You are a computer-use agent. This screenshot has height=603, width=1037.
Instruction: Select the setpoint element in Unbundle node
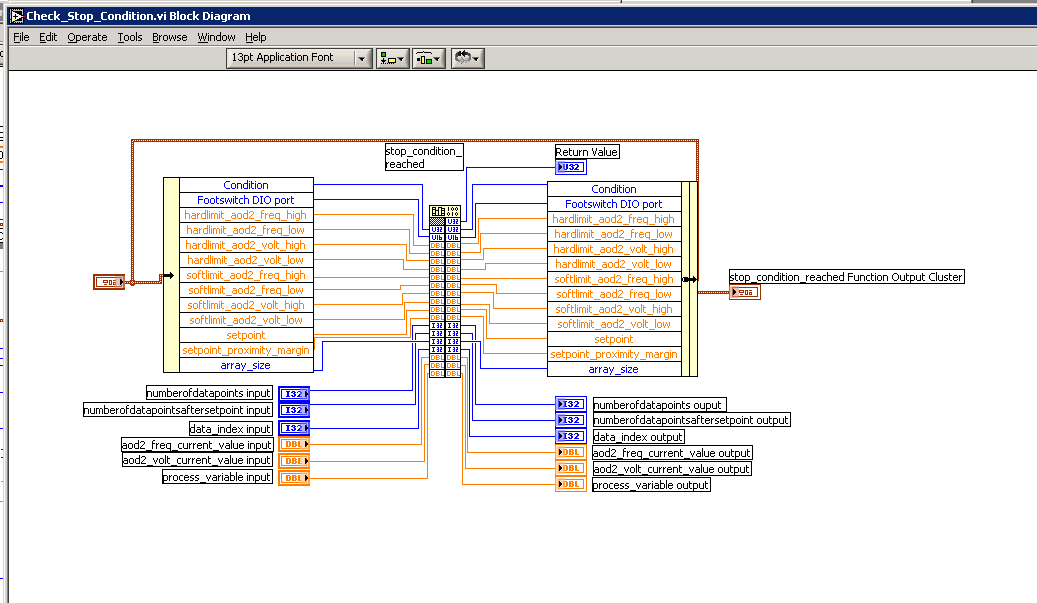point(246,335)
